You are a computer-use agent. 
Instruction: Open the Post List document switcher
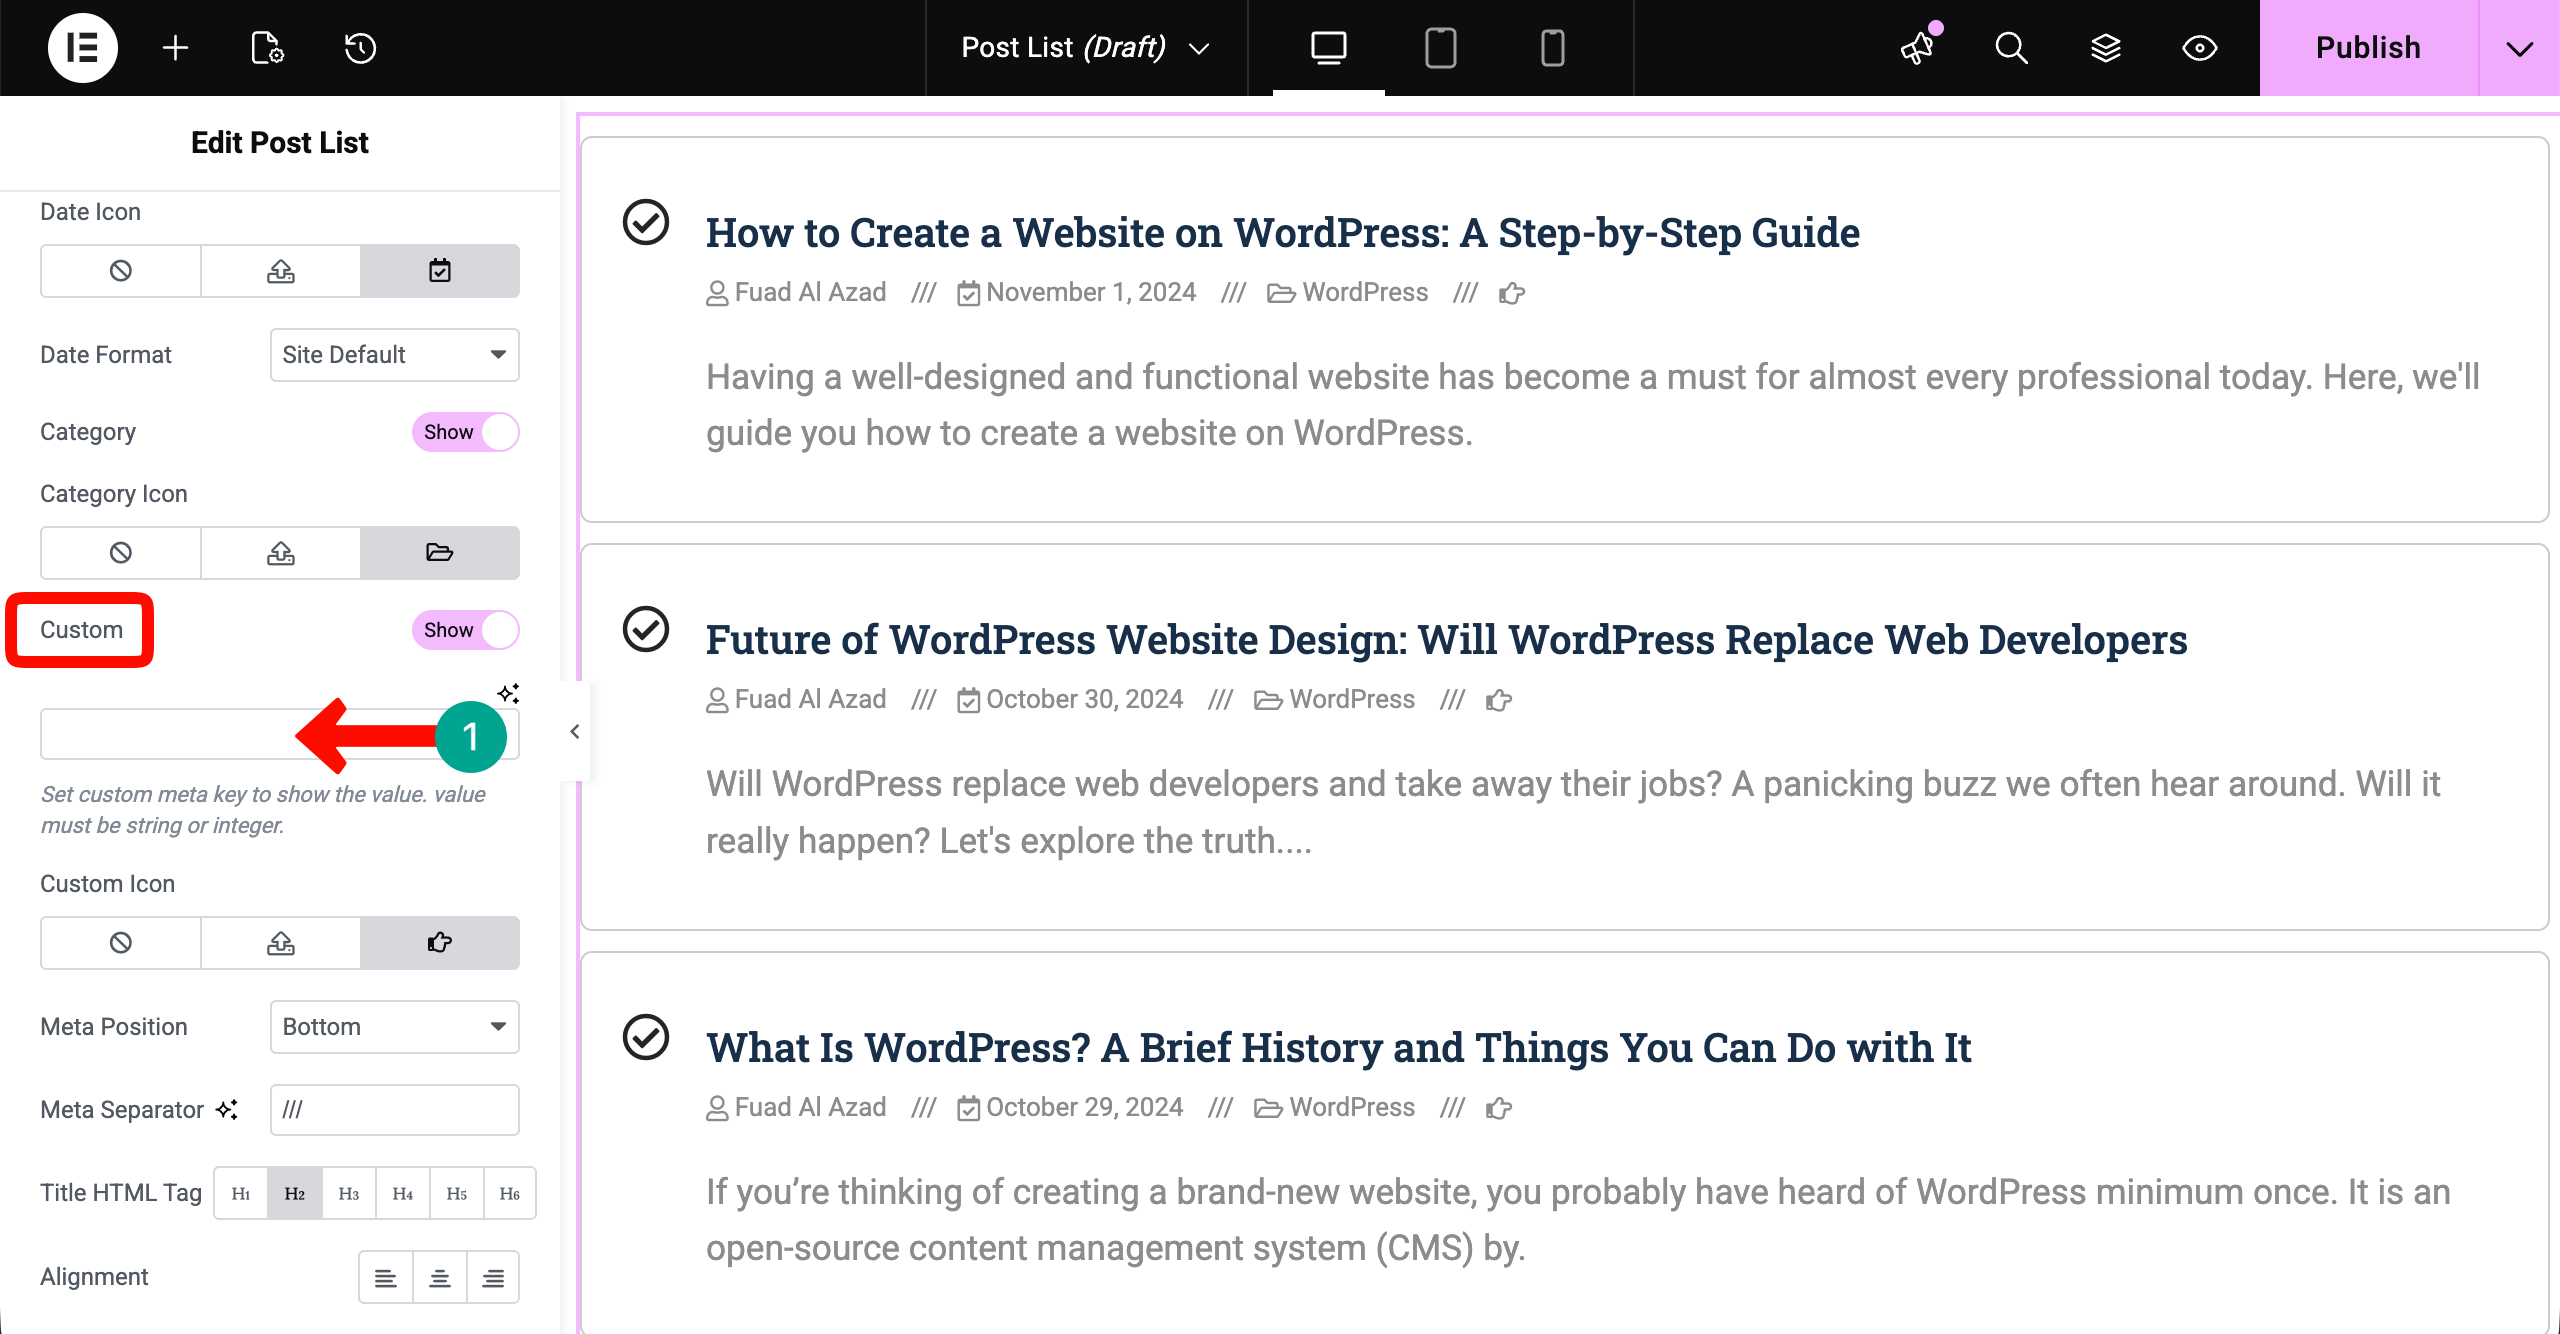coord(1084,47)
